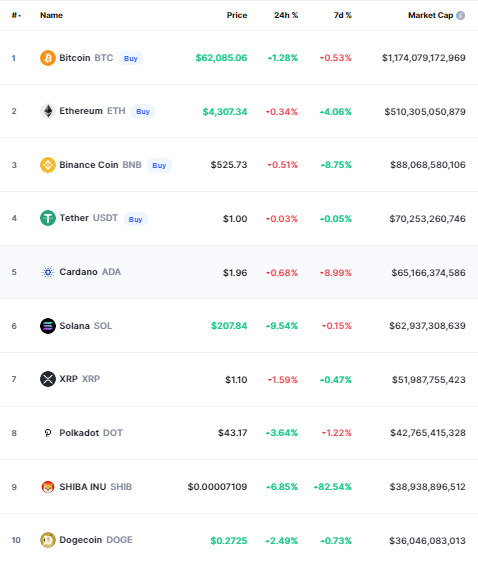Image resolution: width=478 pixels, height=561 pixels.
Task: Click the Solana striped logo icon
Action: click(x=48, y=326)
